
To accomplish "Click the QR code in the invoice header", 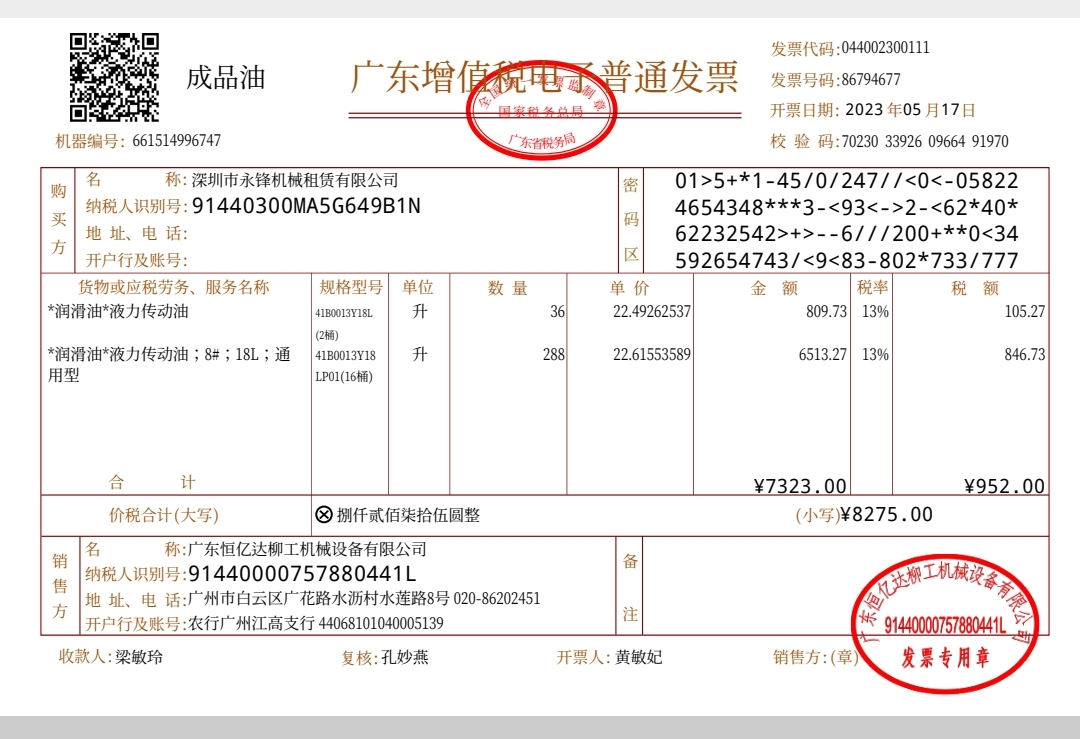I will [x=114, y=77].
